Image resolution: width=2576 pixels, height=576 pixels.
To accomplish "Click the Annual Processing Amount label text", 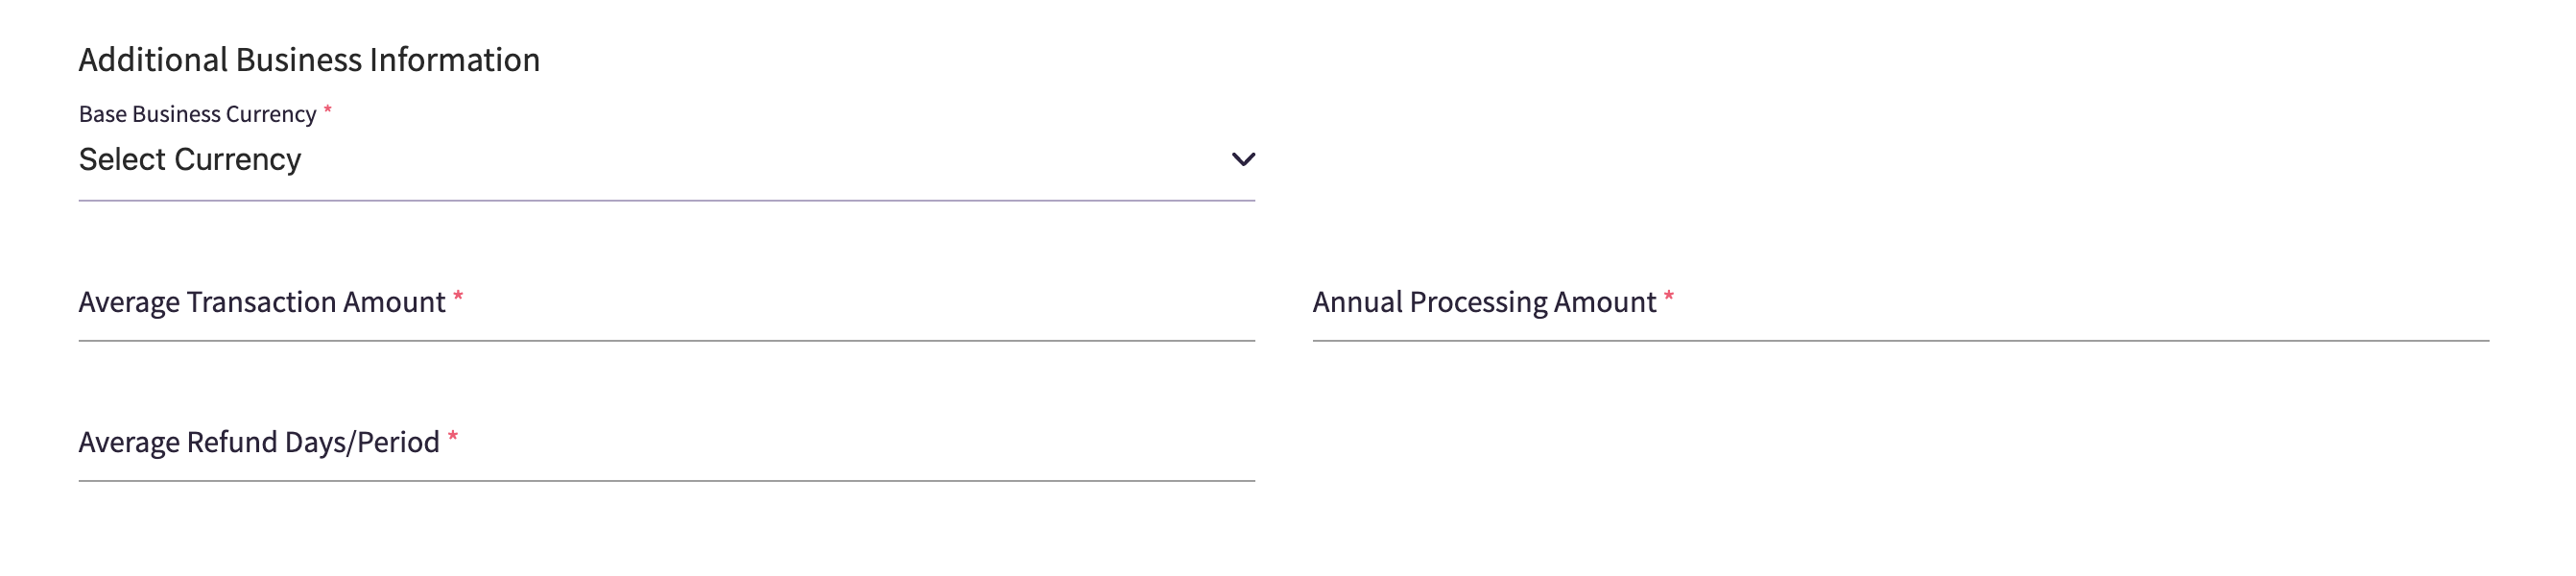I will pos(1484,302).
